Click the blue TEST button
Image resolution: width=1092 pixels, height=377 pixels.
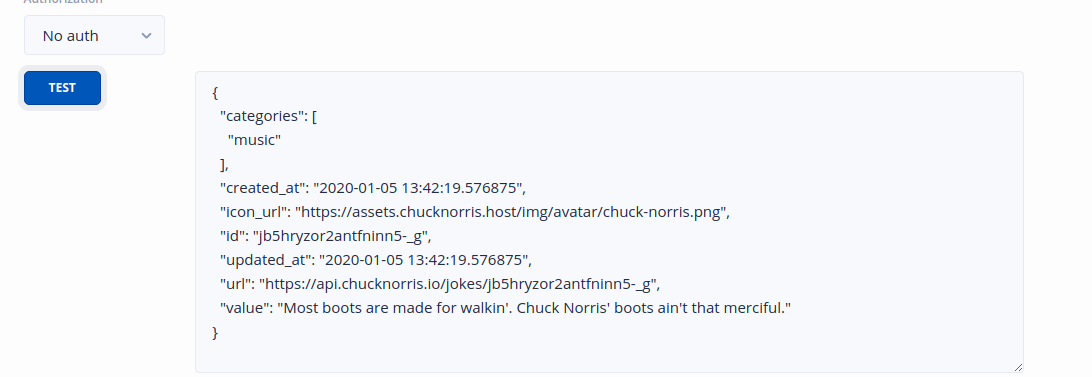click(62, 88)
